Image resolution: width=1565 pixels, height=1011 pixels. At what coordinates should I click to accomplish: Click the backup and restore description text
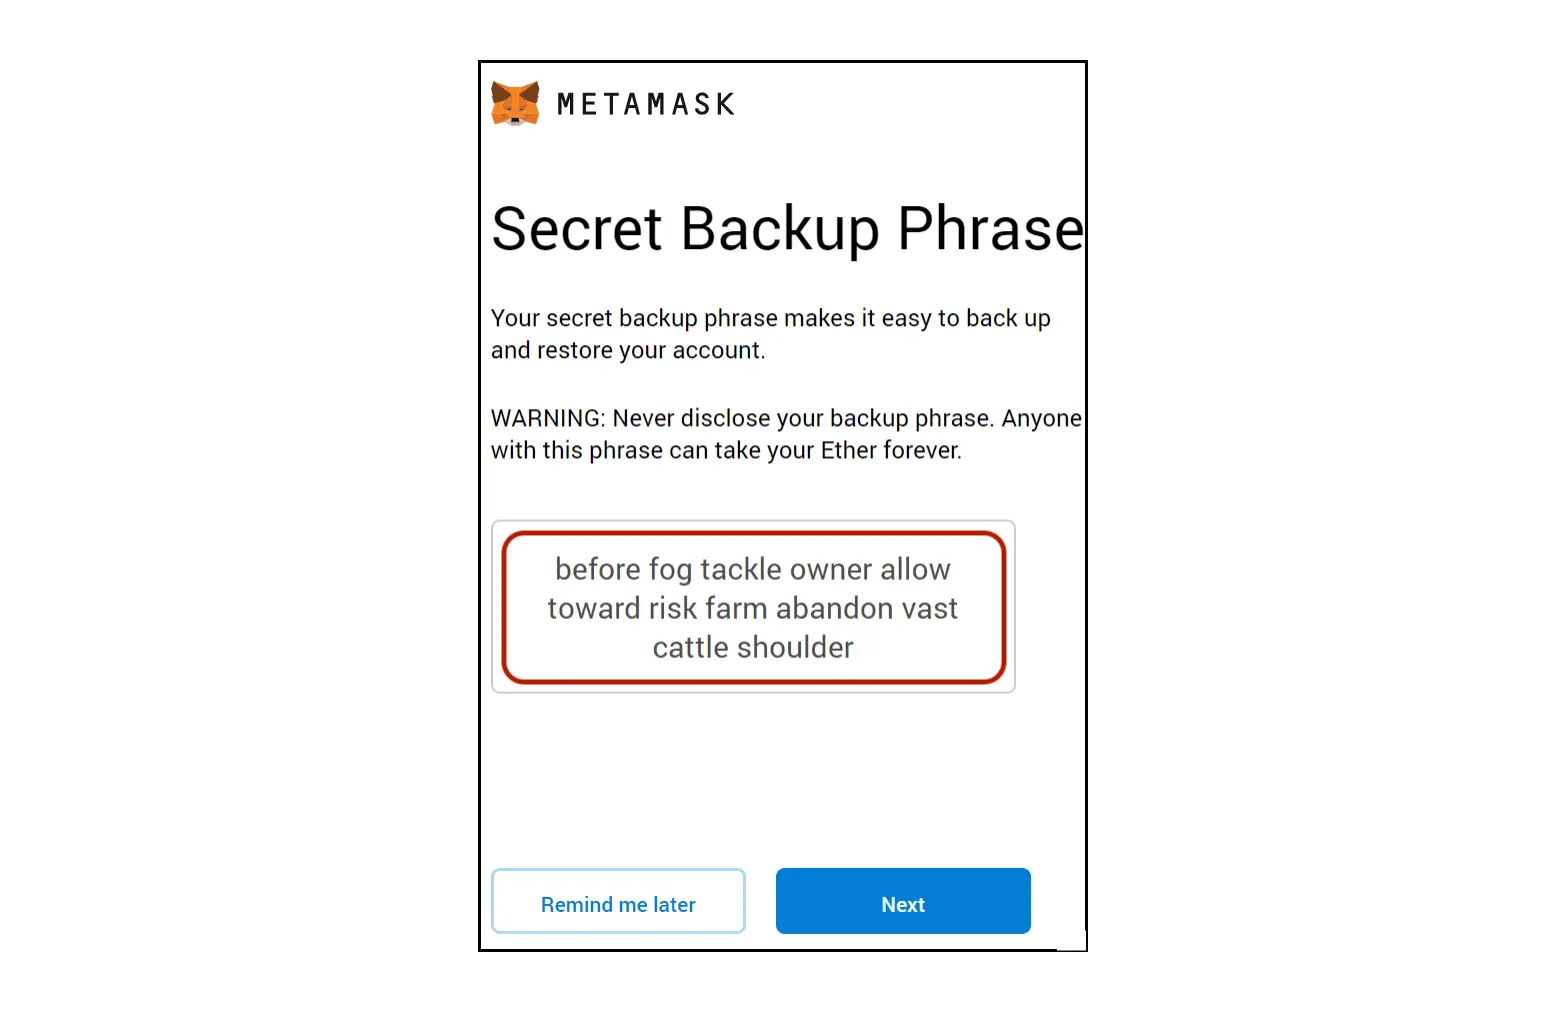pyautogui.click(x=770, y=334)
